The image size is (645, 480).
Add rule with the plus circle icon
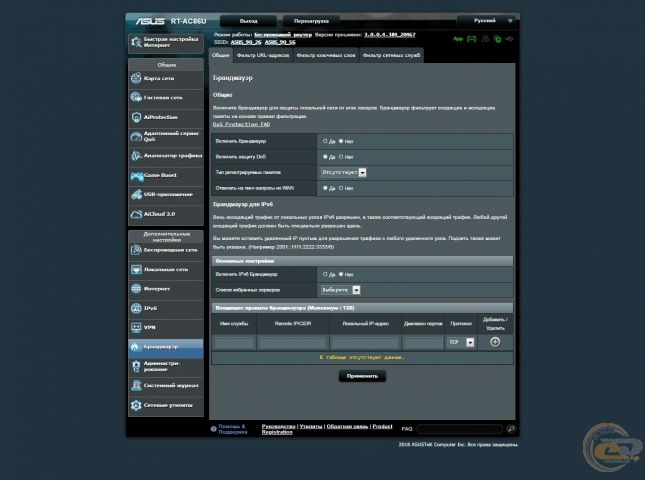click(x=495, y=342)
